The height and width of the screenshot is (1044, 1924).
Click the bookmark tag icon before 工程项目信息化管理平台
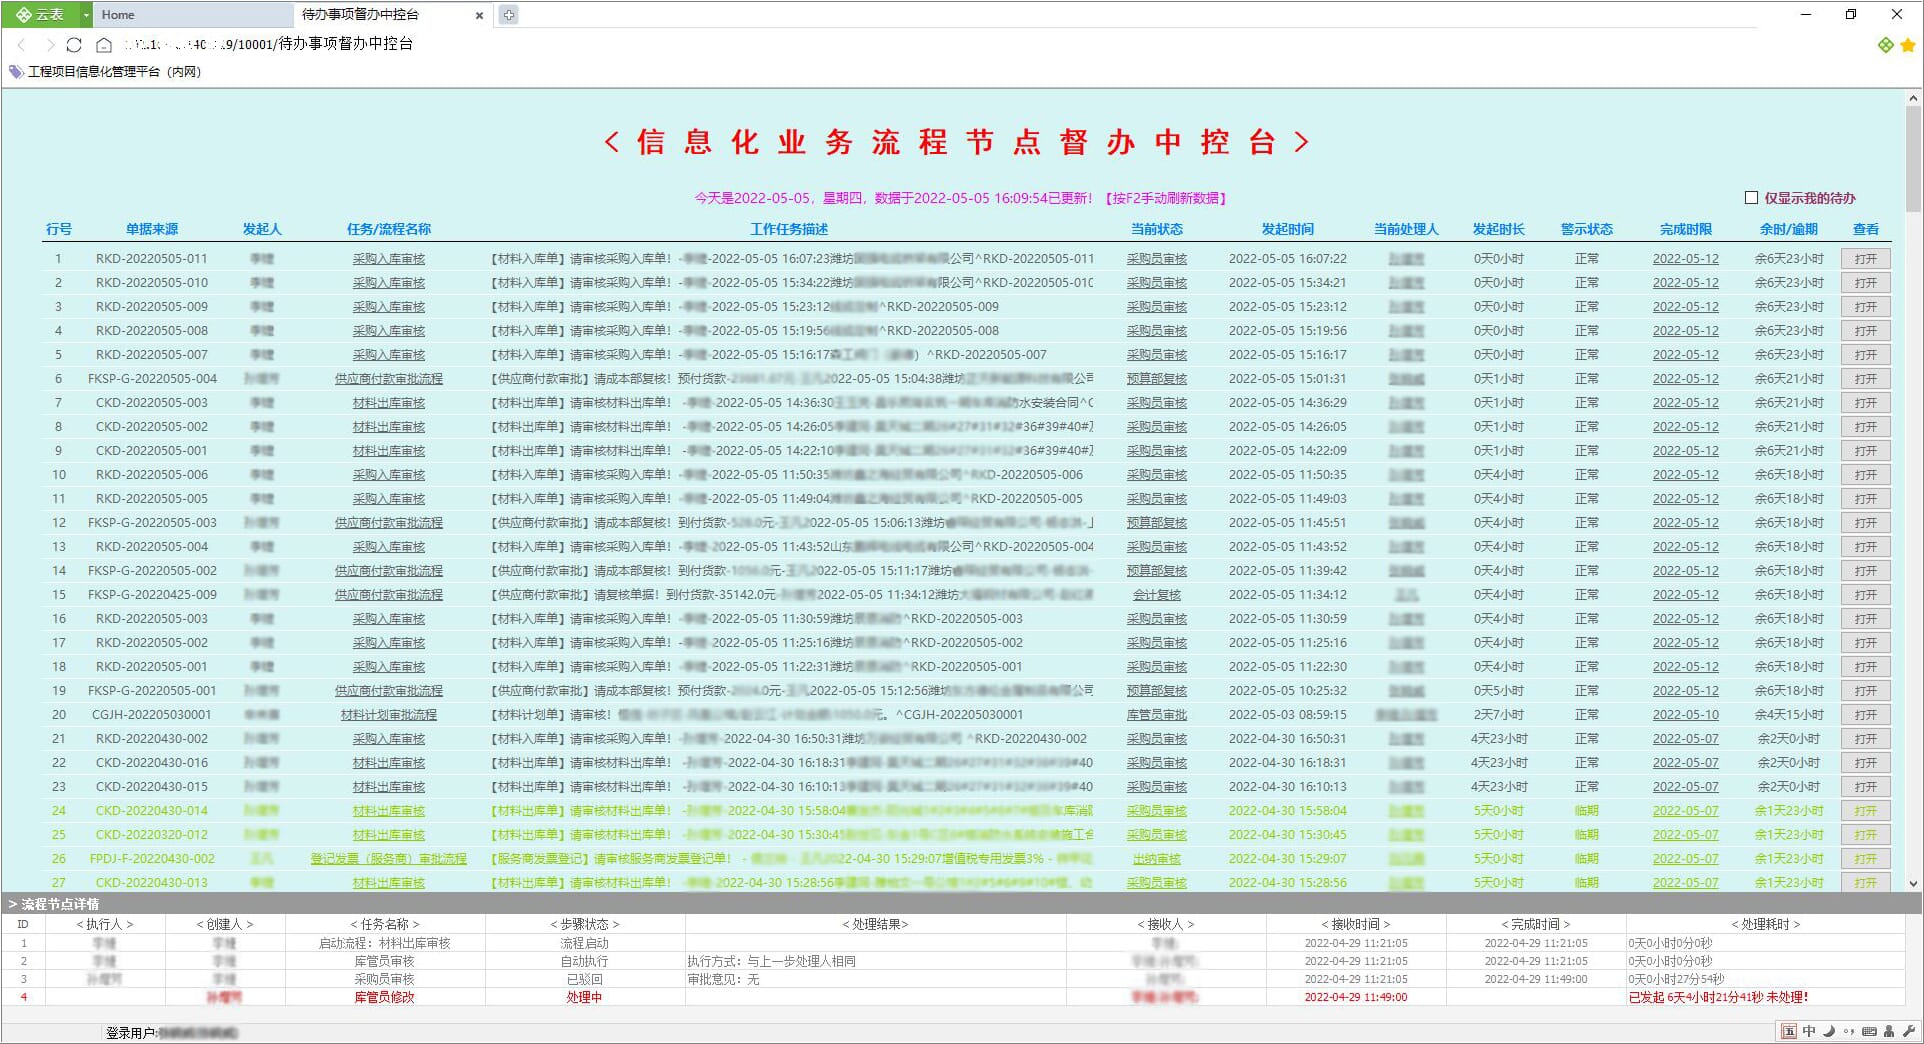tap(16, 71)
